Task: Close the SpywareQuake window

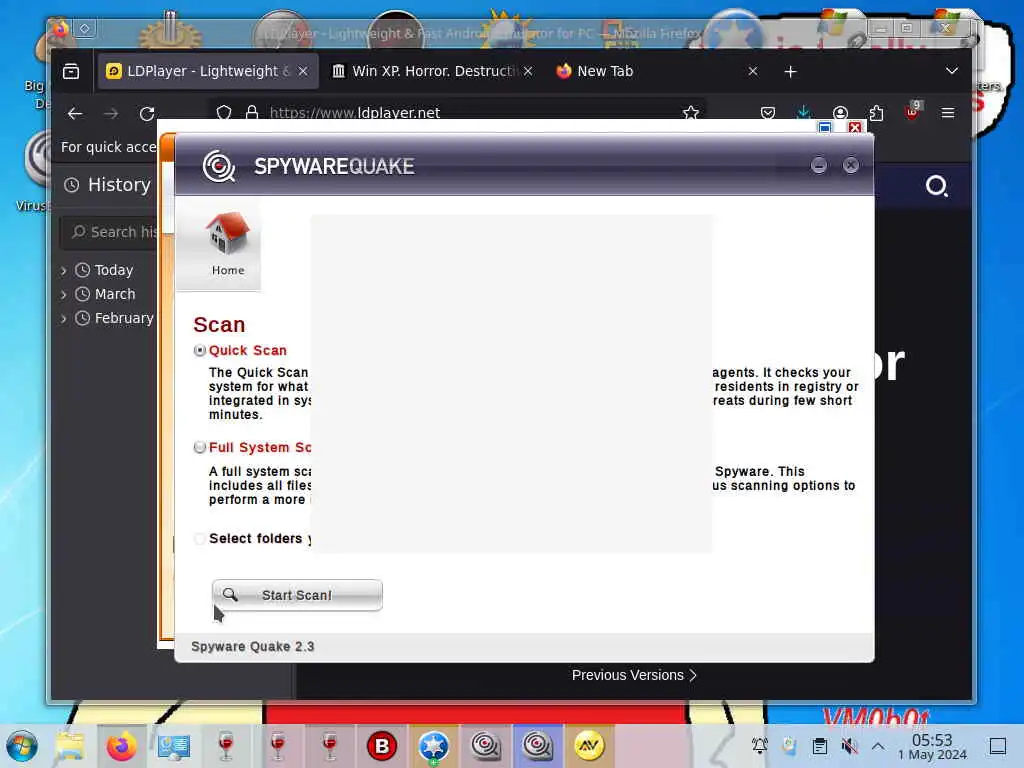Action: (x=850, y=165)
